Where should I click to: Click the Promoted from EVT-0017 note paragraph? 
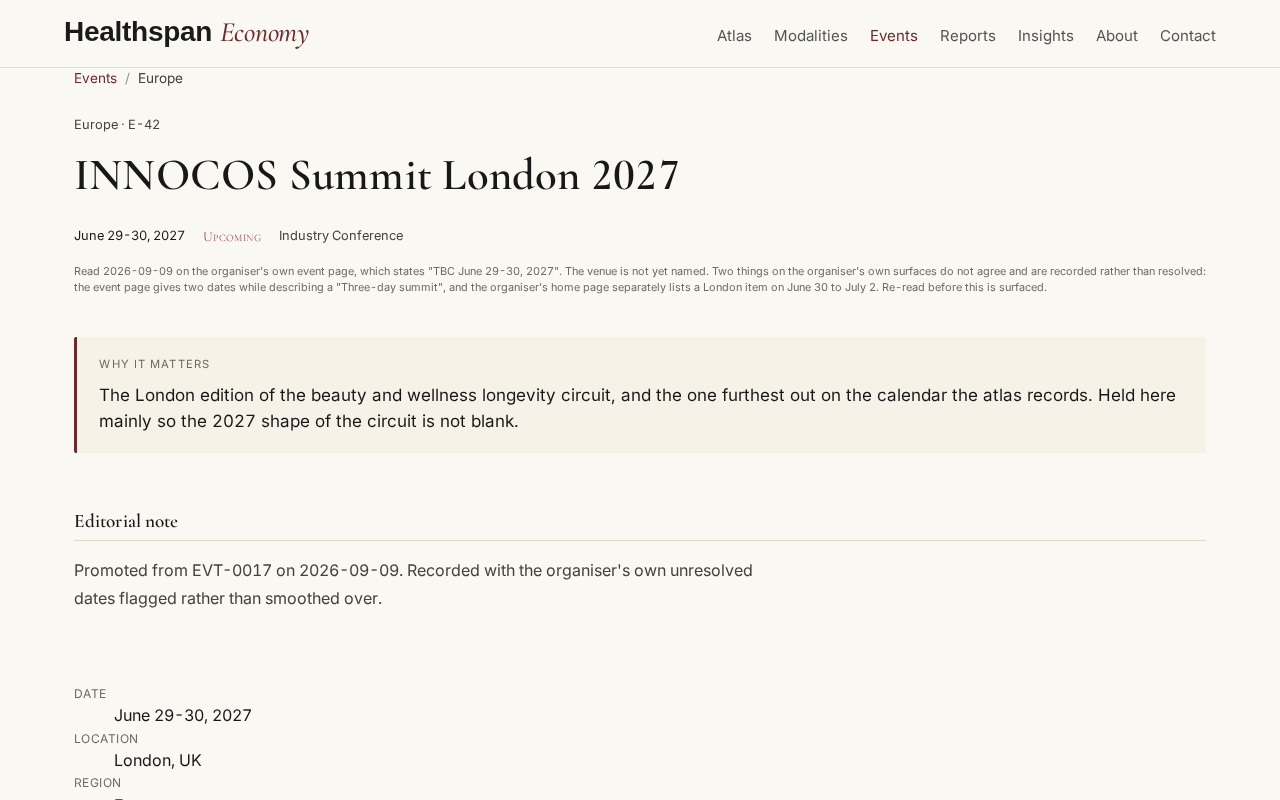[x=413, y=585]
